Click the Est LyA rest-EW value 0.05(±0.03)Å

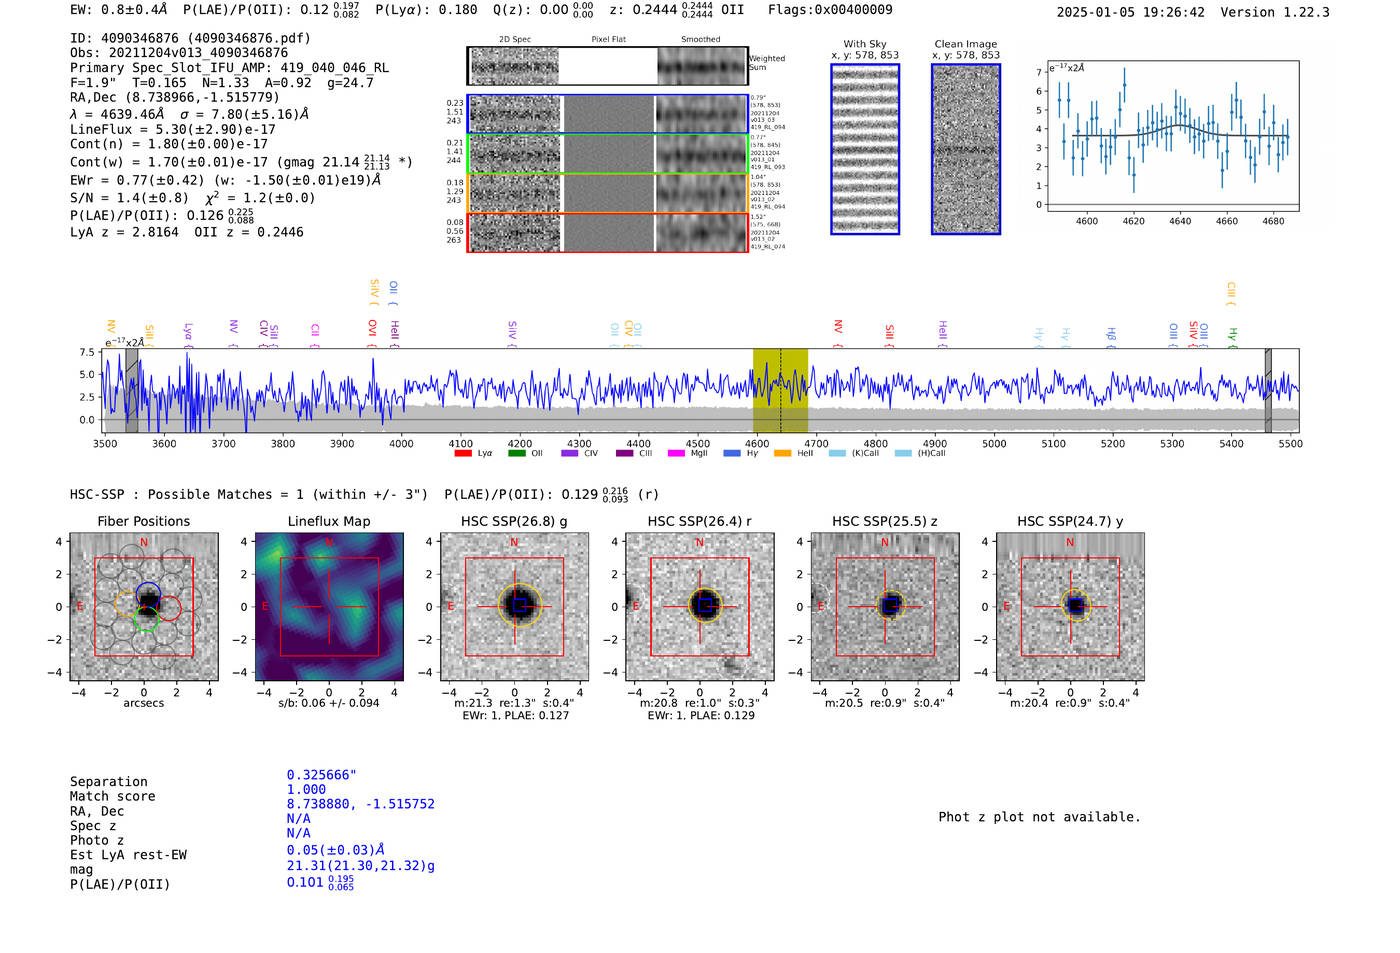tap(336, 850)
